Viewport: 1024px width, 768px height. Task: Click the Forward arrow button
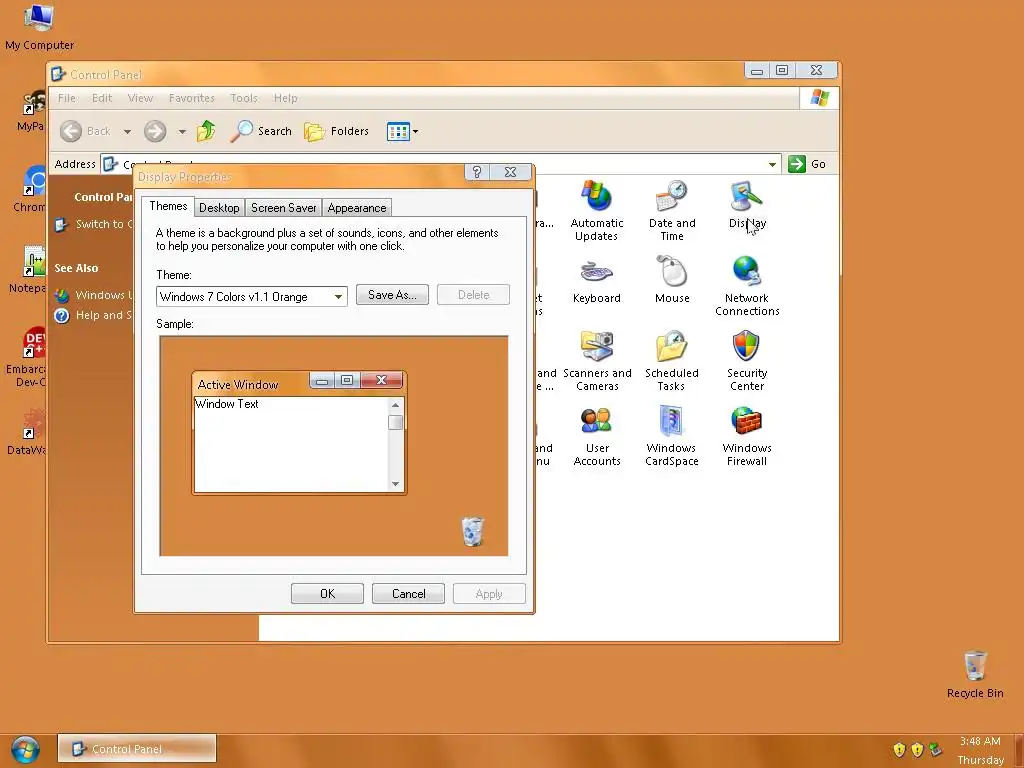pos(155,131)
